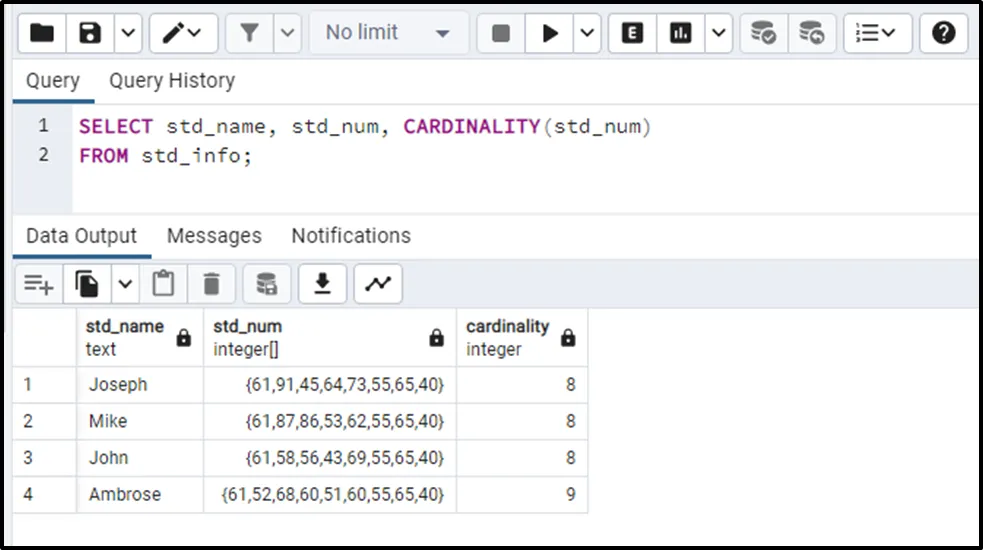Download results as CSV file
This screenshot has height=550, width=983.
pos(322,285)
